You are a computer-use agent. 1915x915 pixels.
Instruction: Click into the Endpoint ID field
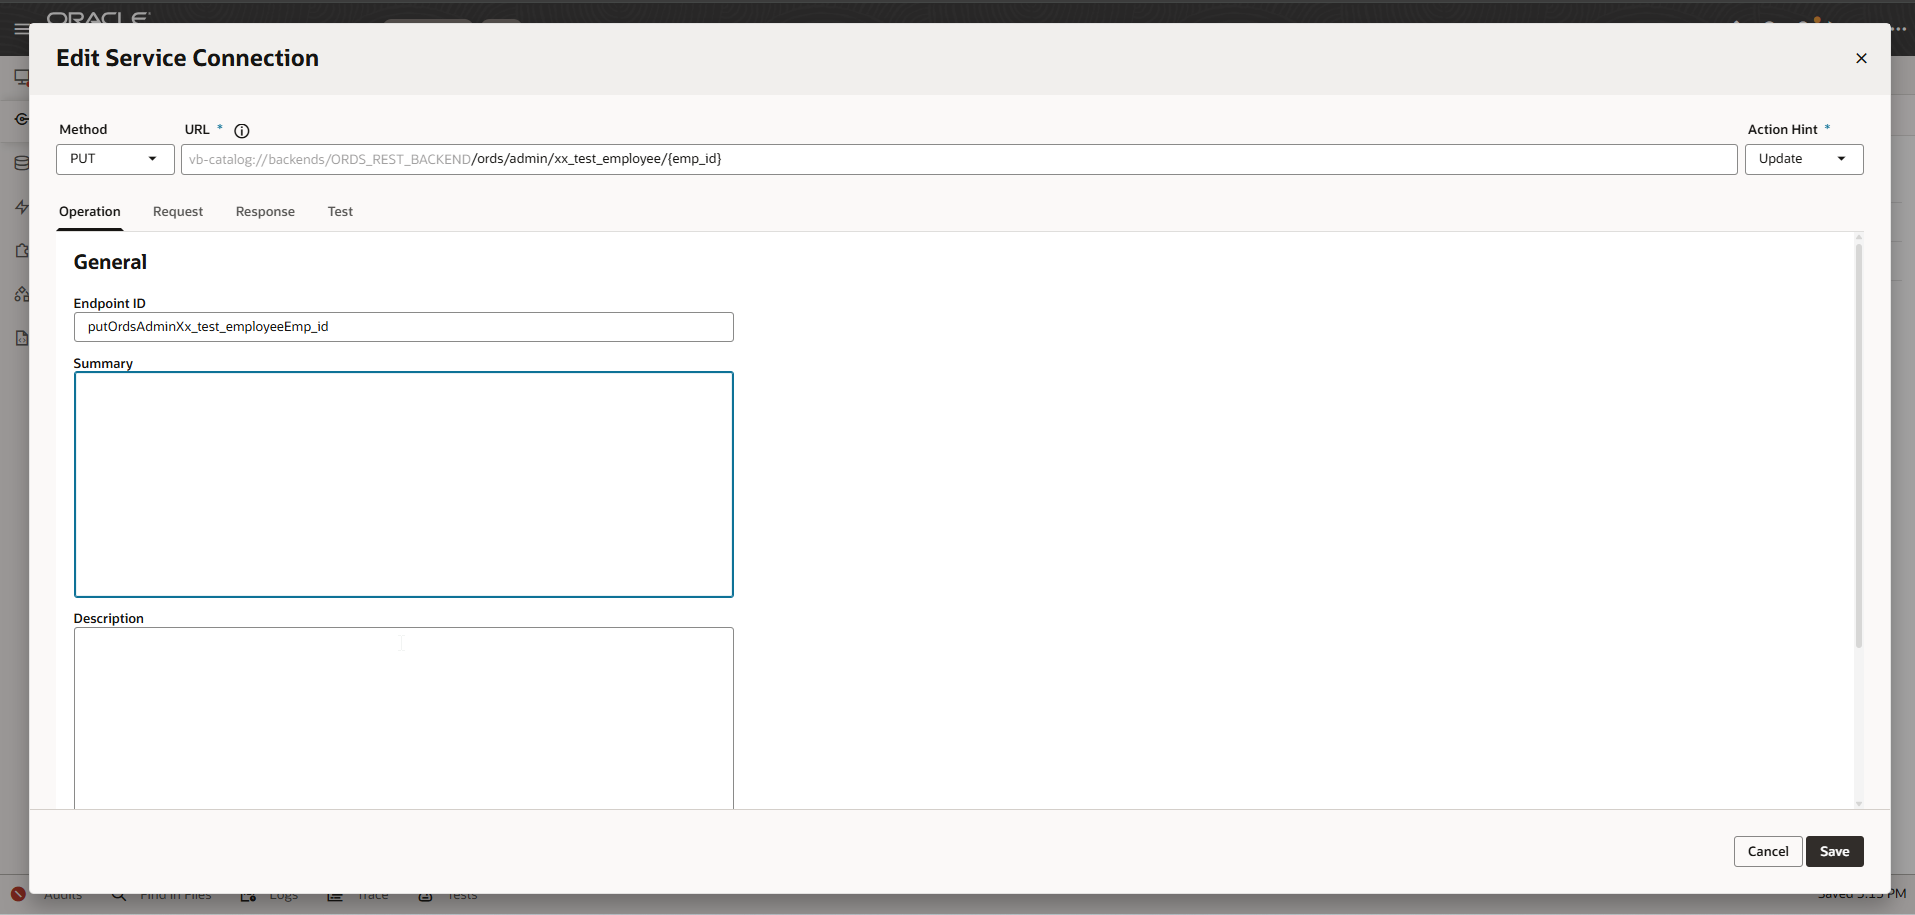(x=403, y=327)
